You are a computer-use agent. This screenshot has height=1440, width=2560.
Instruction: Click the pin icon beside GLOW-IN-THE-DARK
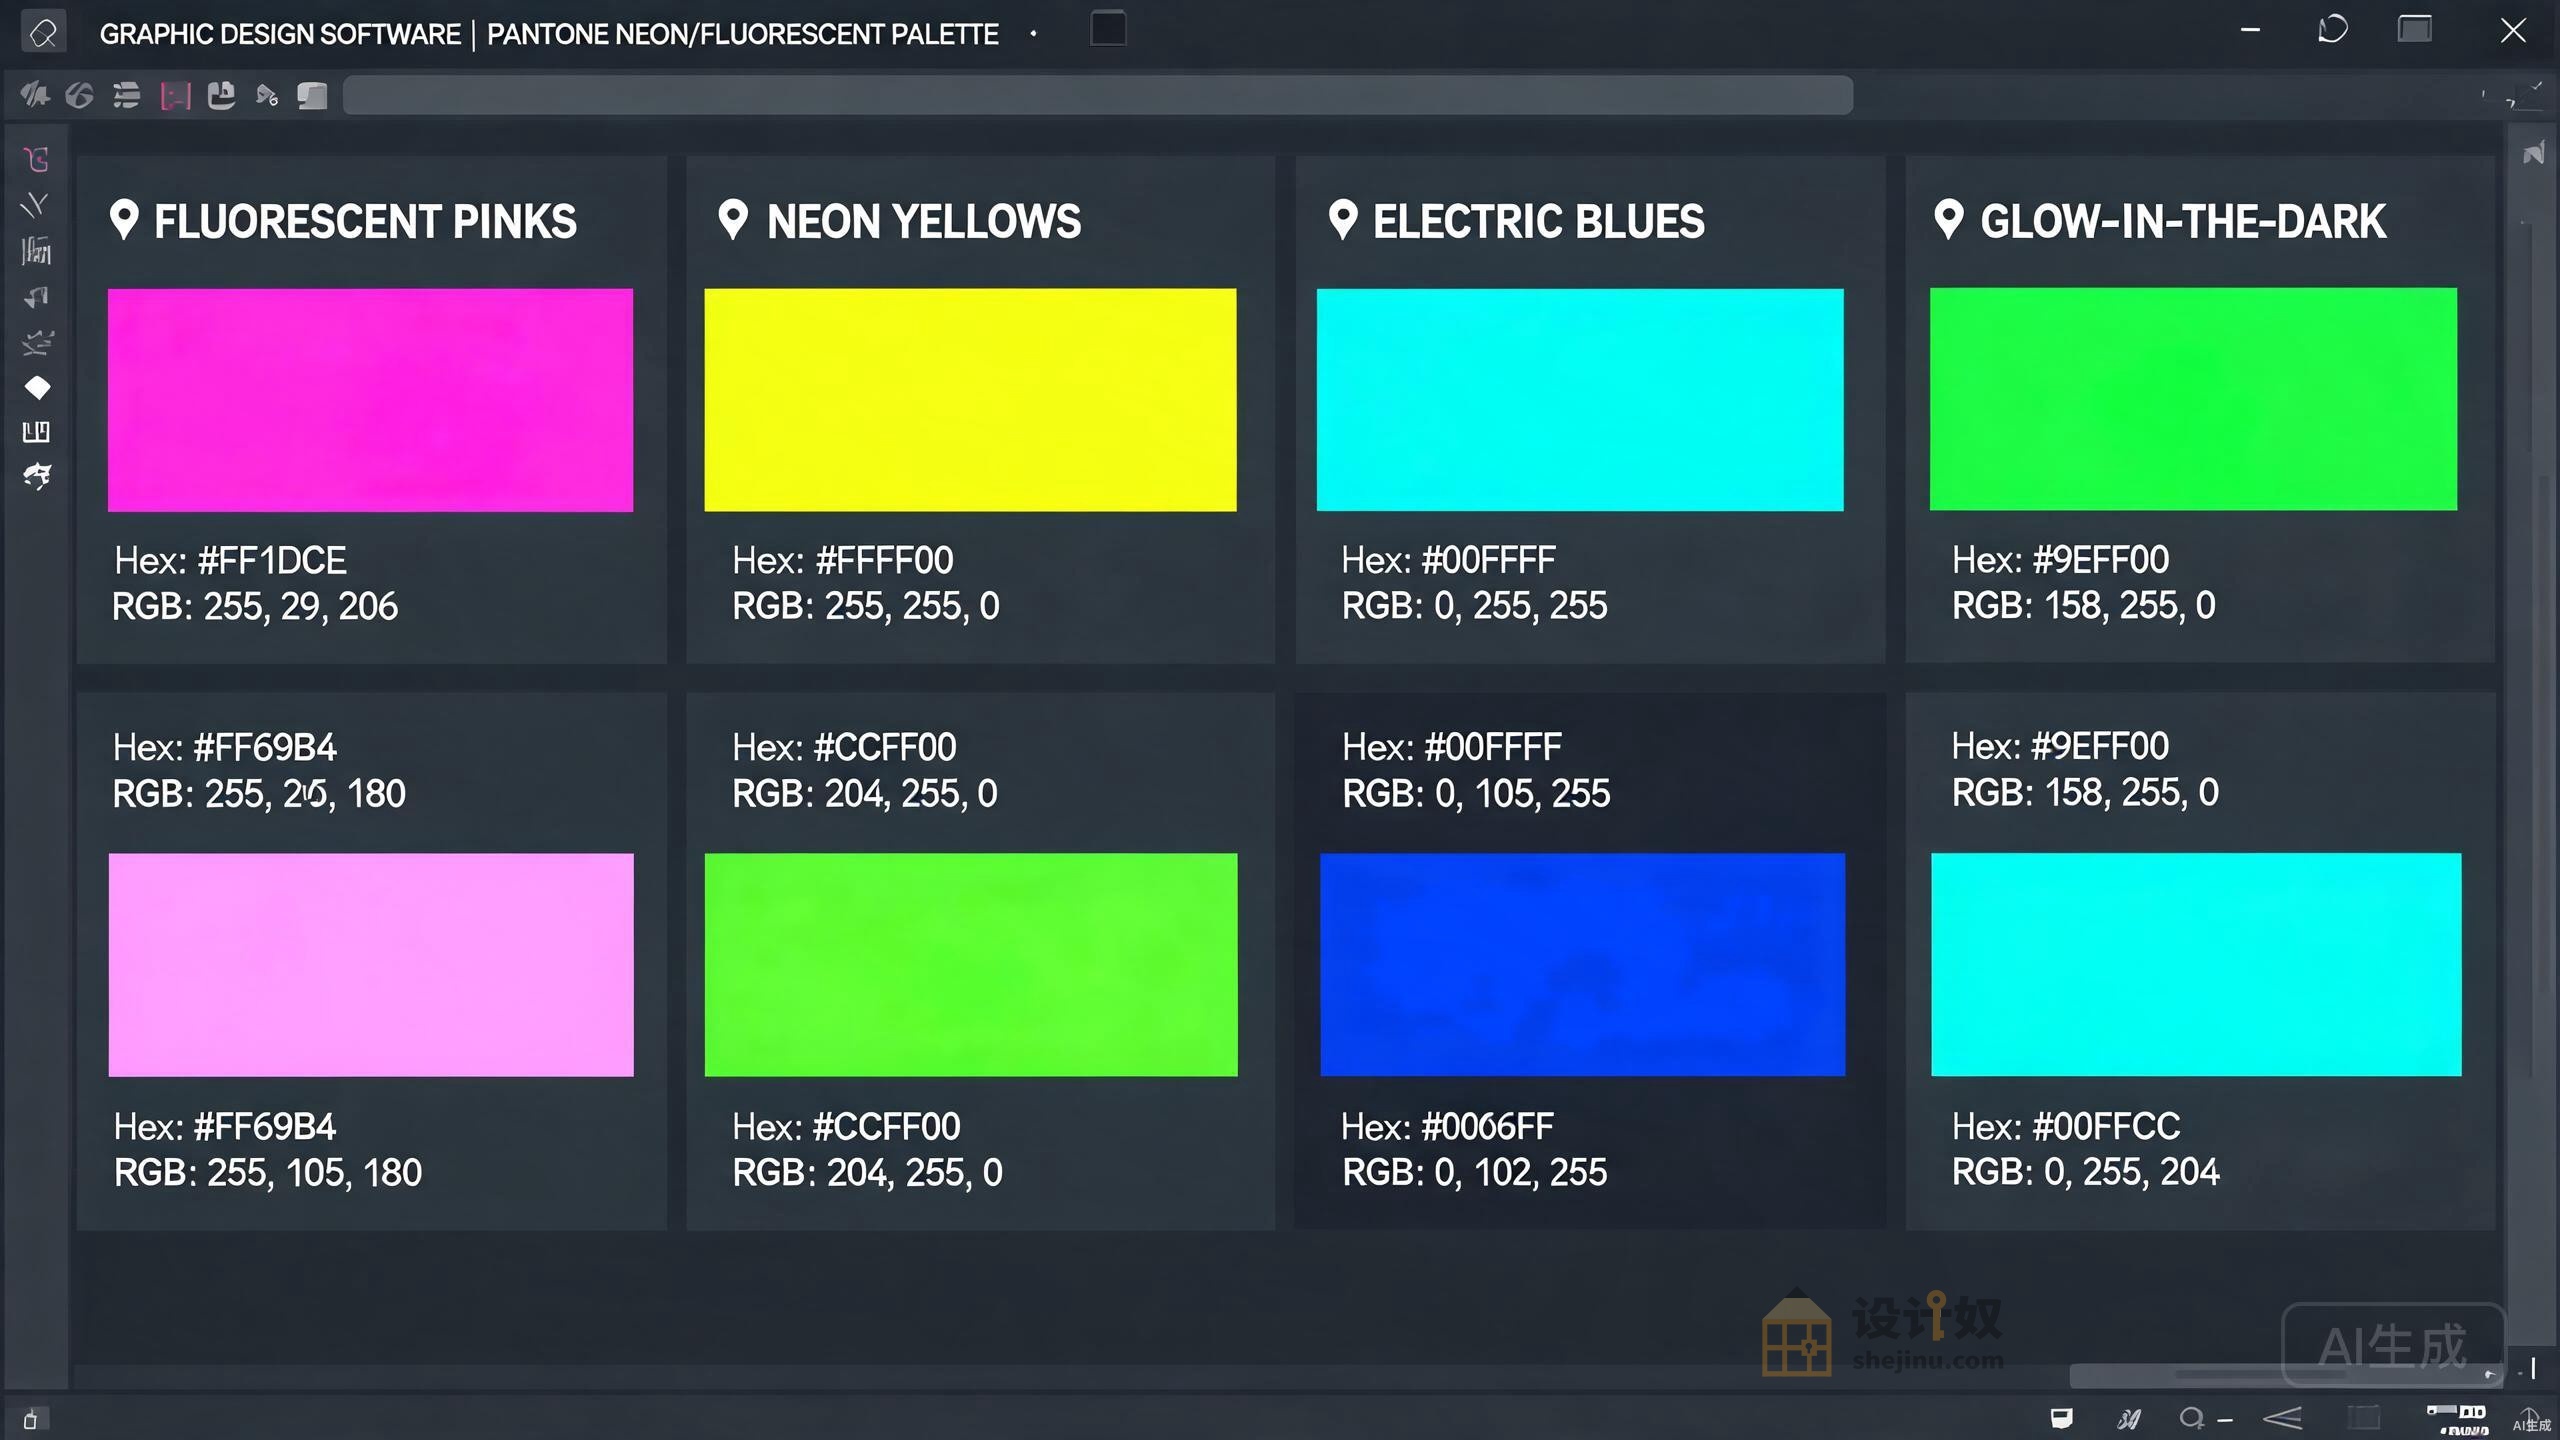click(x=1949, y=220)
